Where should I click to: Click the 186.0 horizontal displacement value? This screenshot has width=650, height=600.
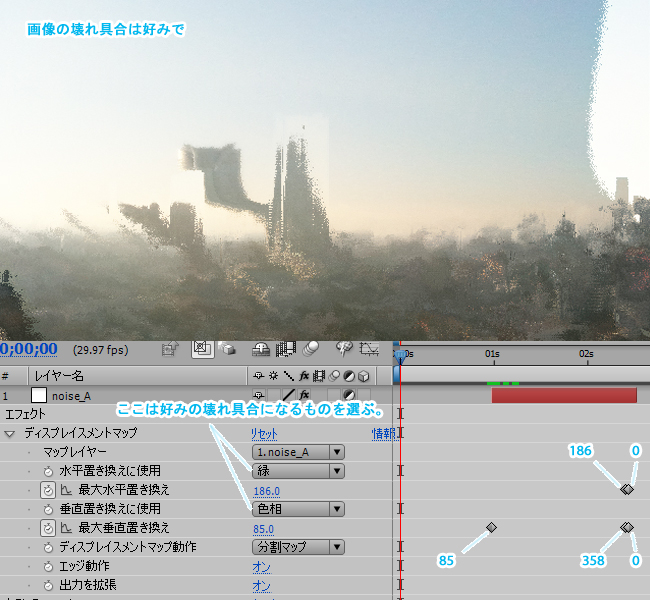(266, 490)
